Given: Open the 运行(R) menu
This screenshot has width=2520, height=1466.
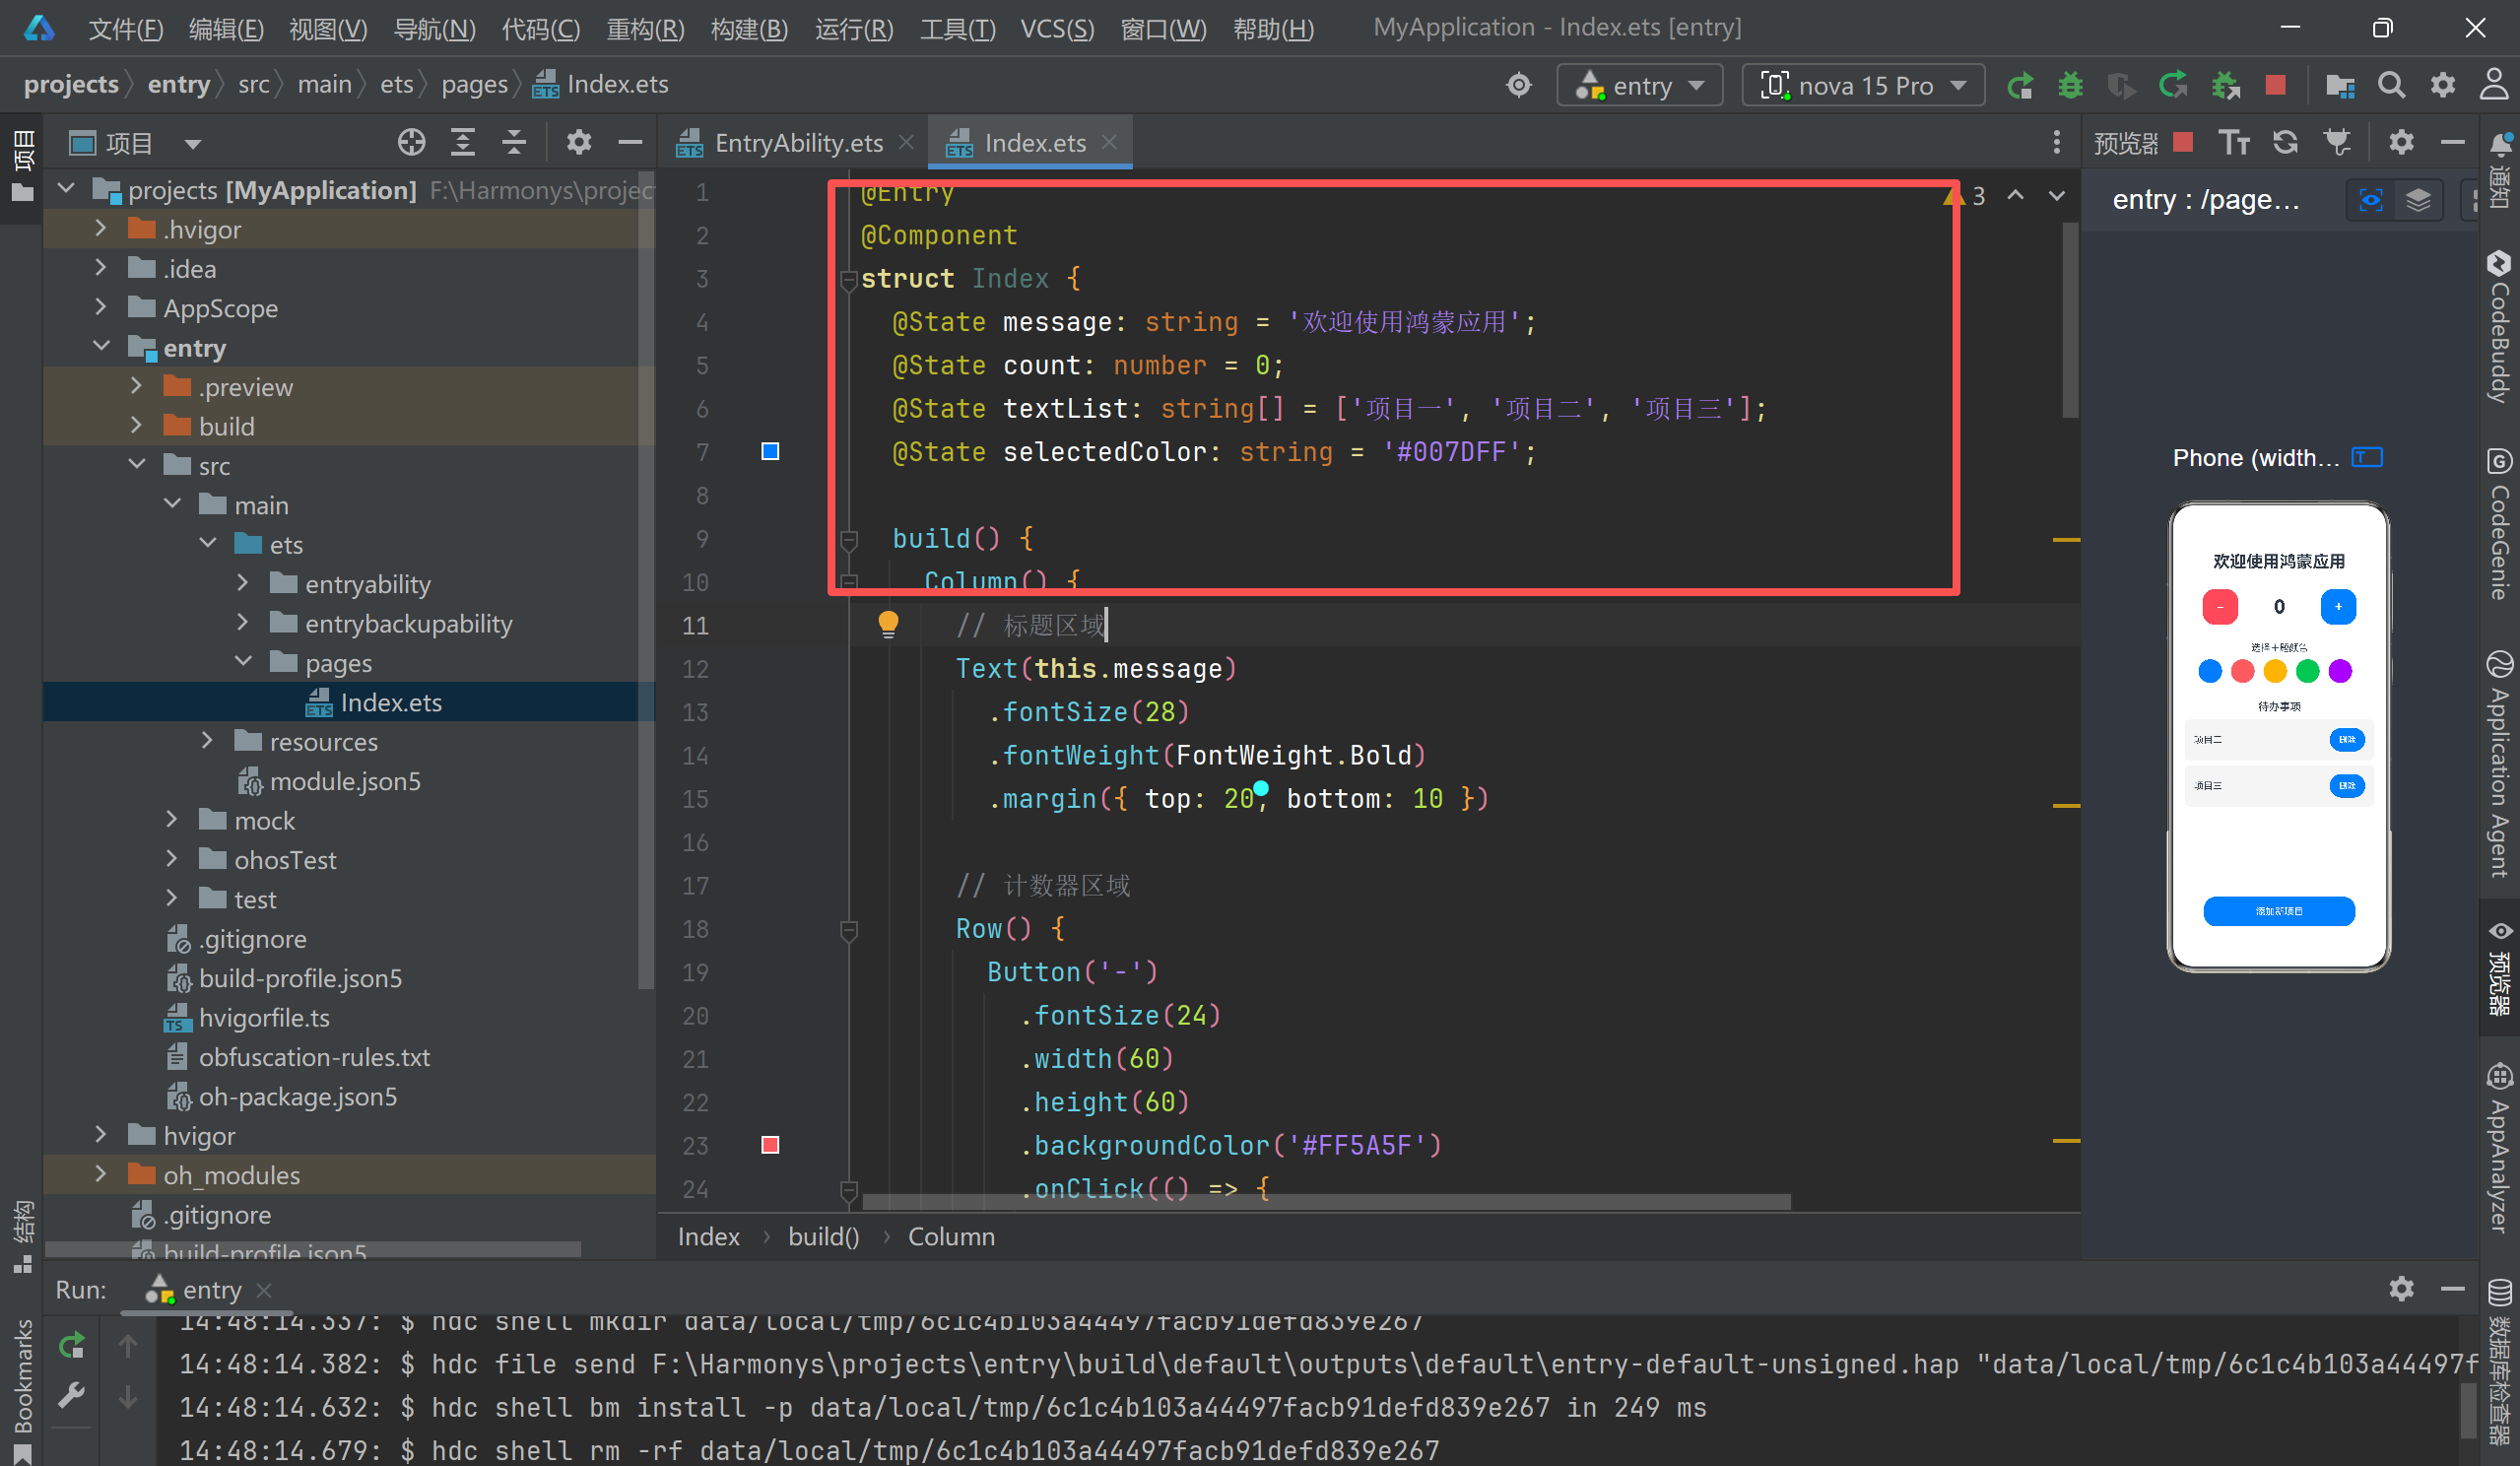Looking at the screenshot, I should point(854,28).
